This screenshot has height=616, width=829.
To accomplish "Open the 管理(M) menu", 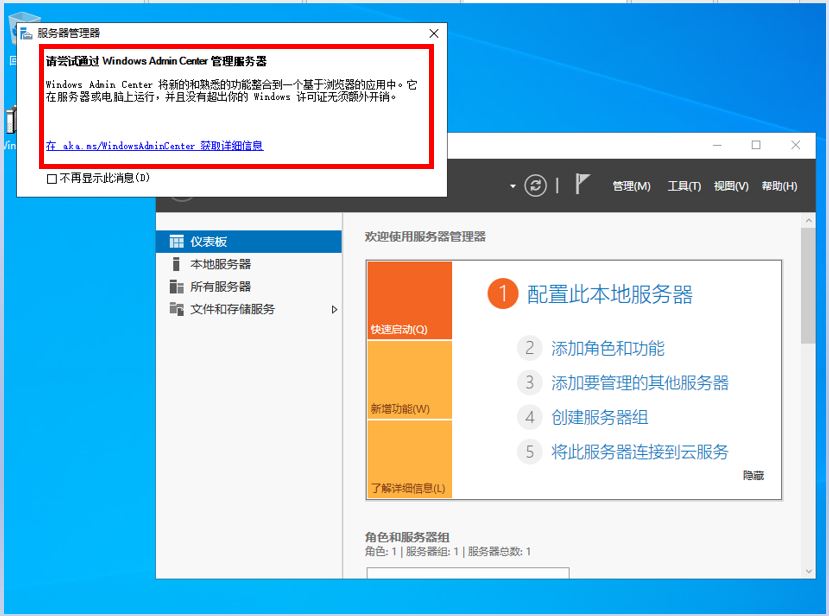I will point(631,186).
